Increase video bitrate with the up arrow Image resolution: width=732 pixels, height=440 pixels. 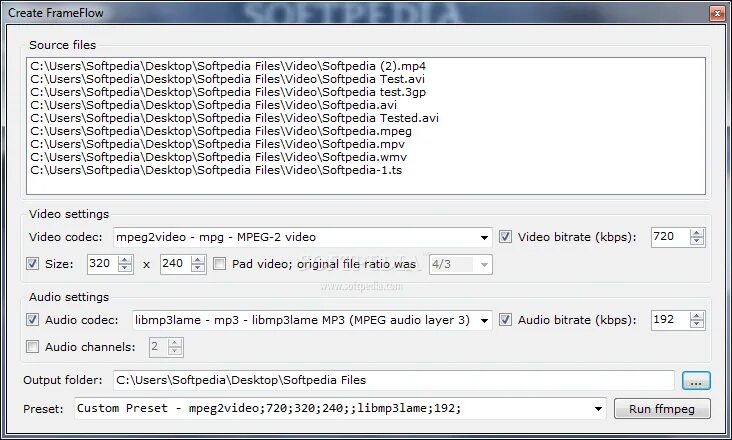pyautogui.click(x=697, y=233)
